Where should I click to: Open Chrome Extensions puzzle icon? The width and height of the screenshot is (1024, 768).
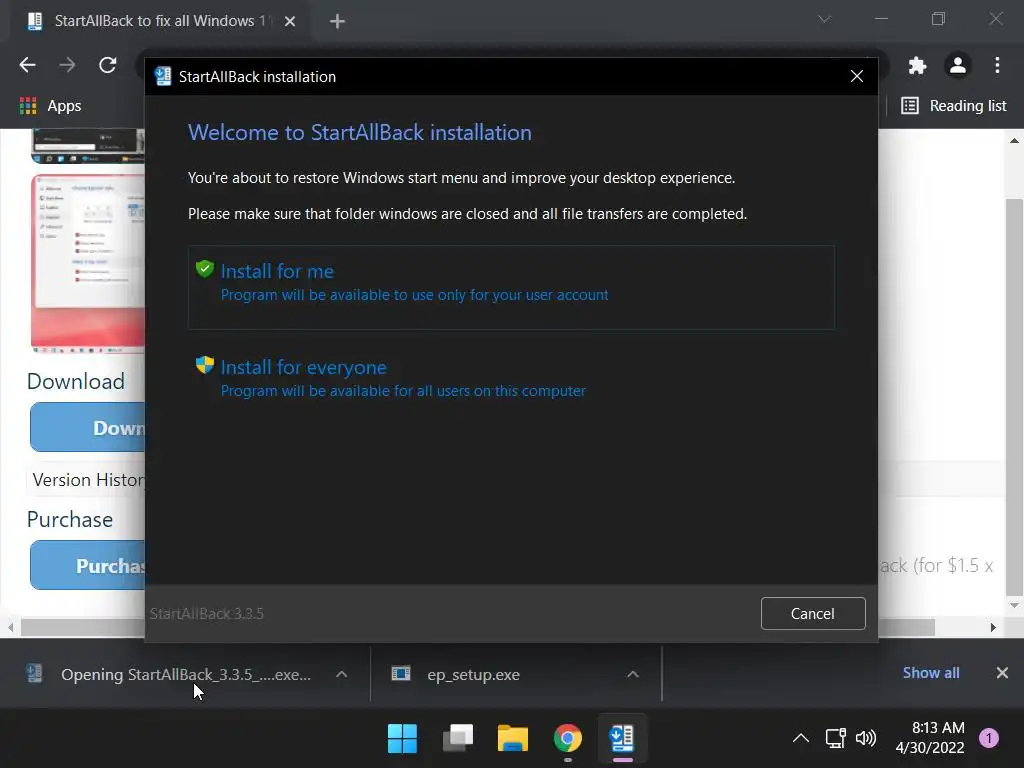tap(918, 65)
